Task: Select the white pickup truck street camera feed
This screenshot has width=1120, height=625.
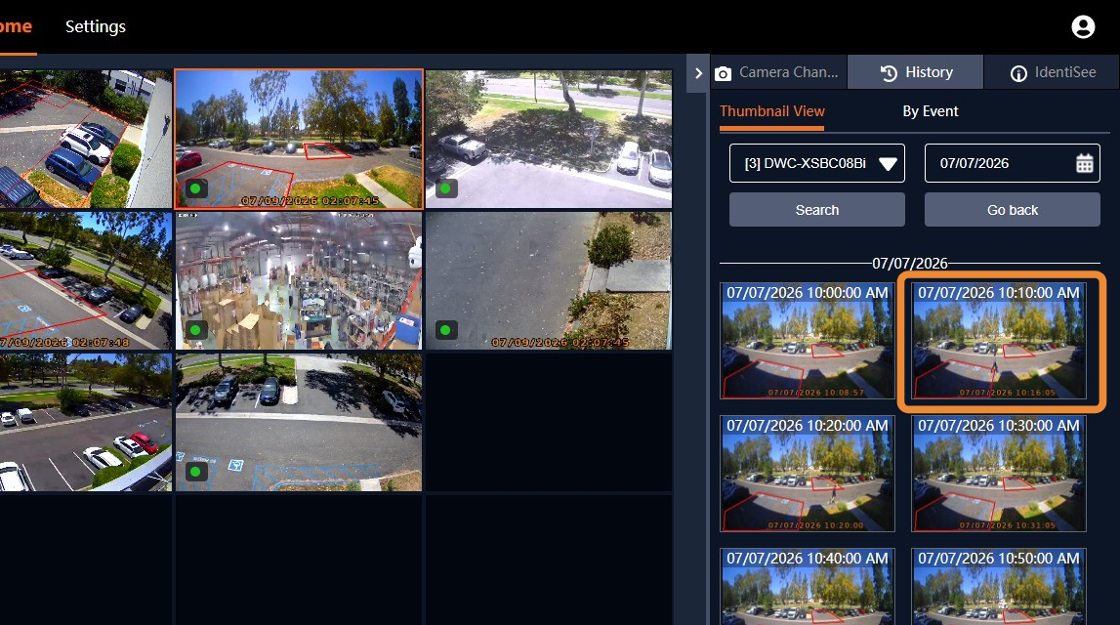Action: click(549, 139)
